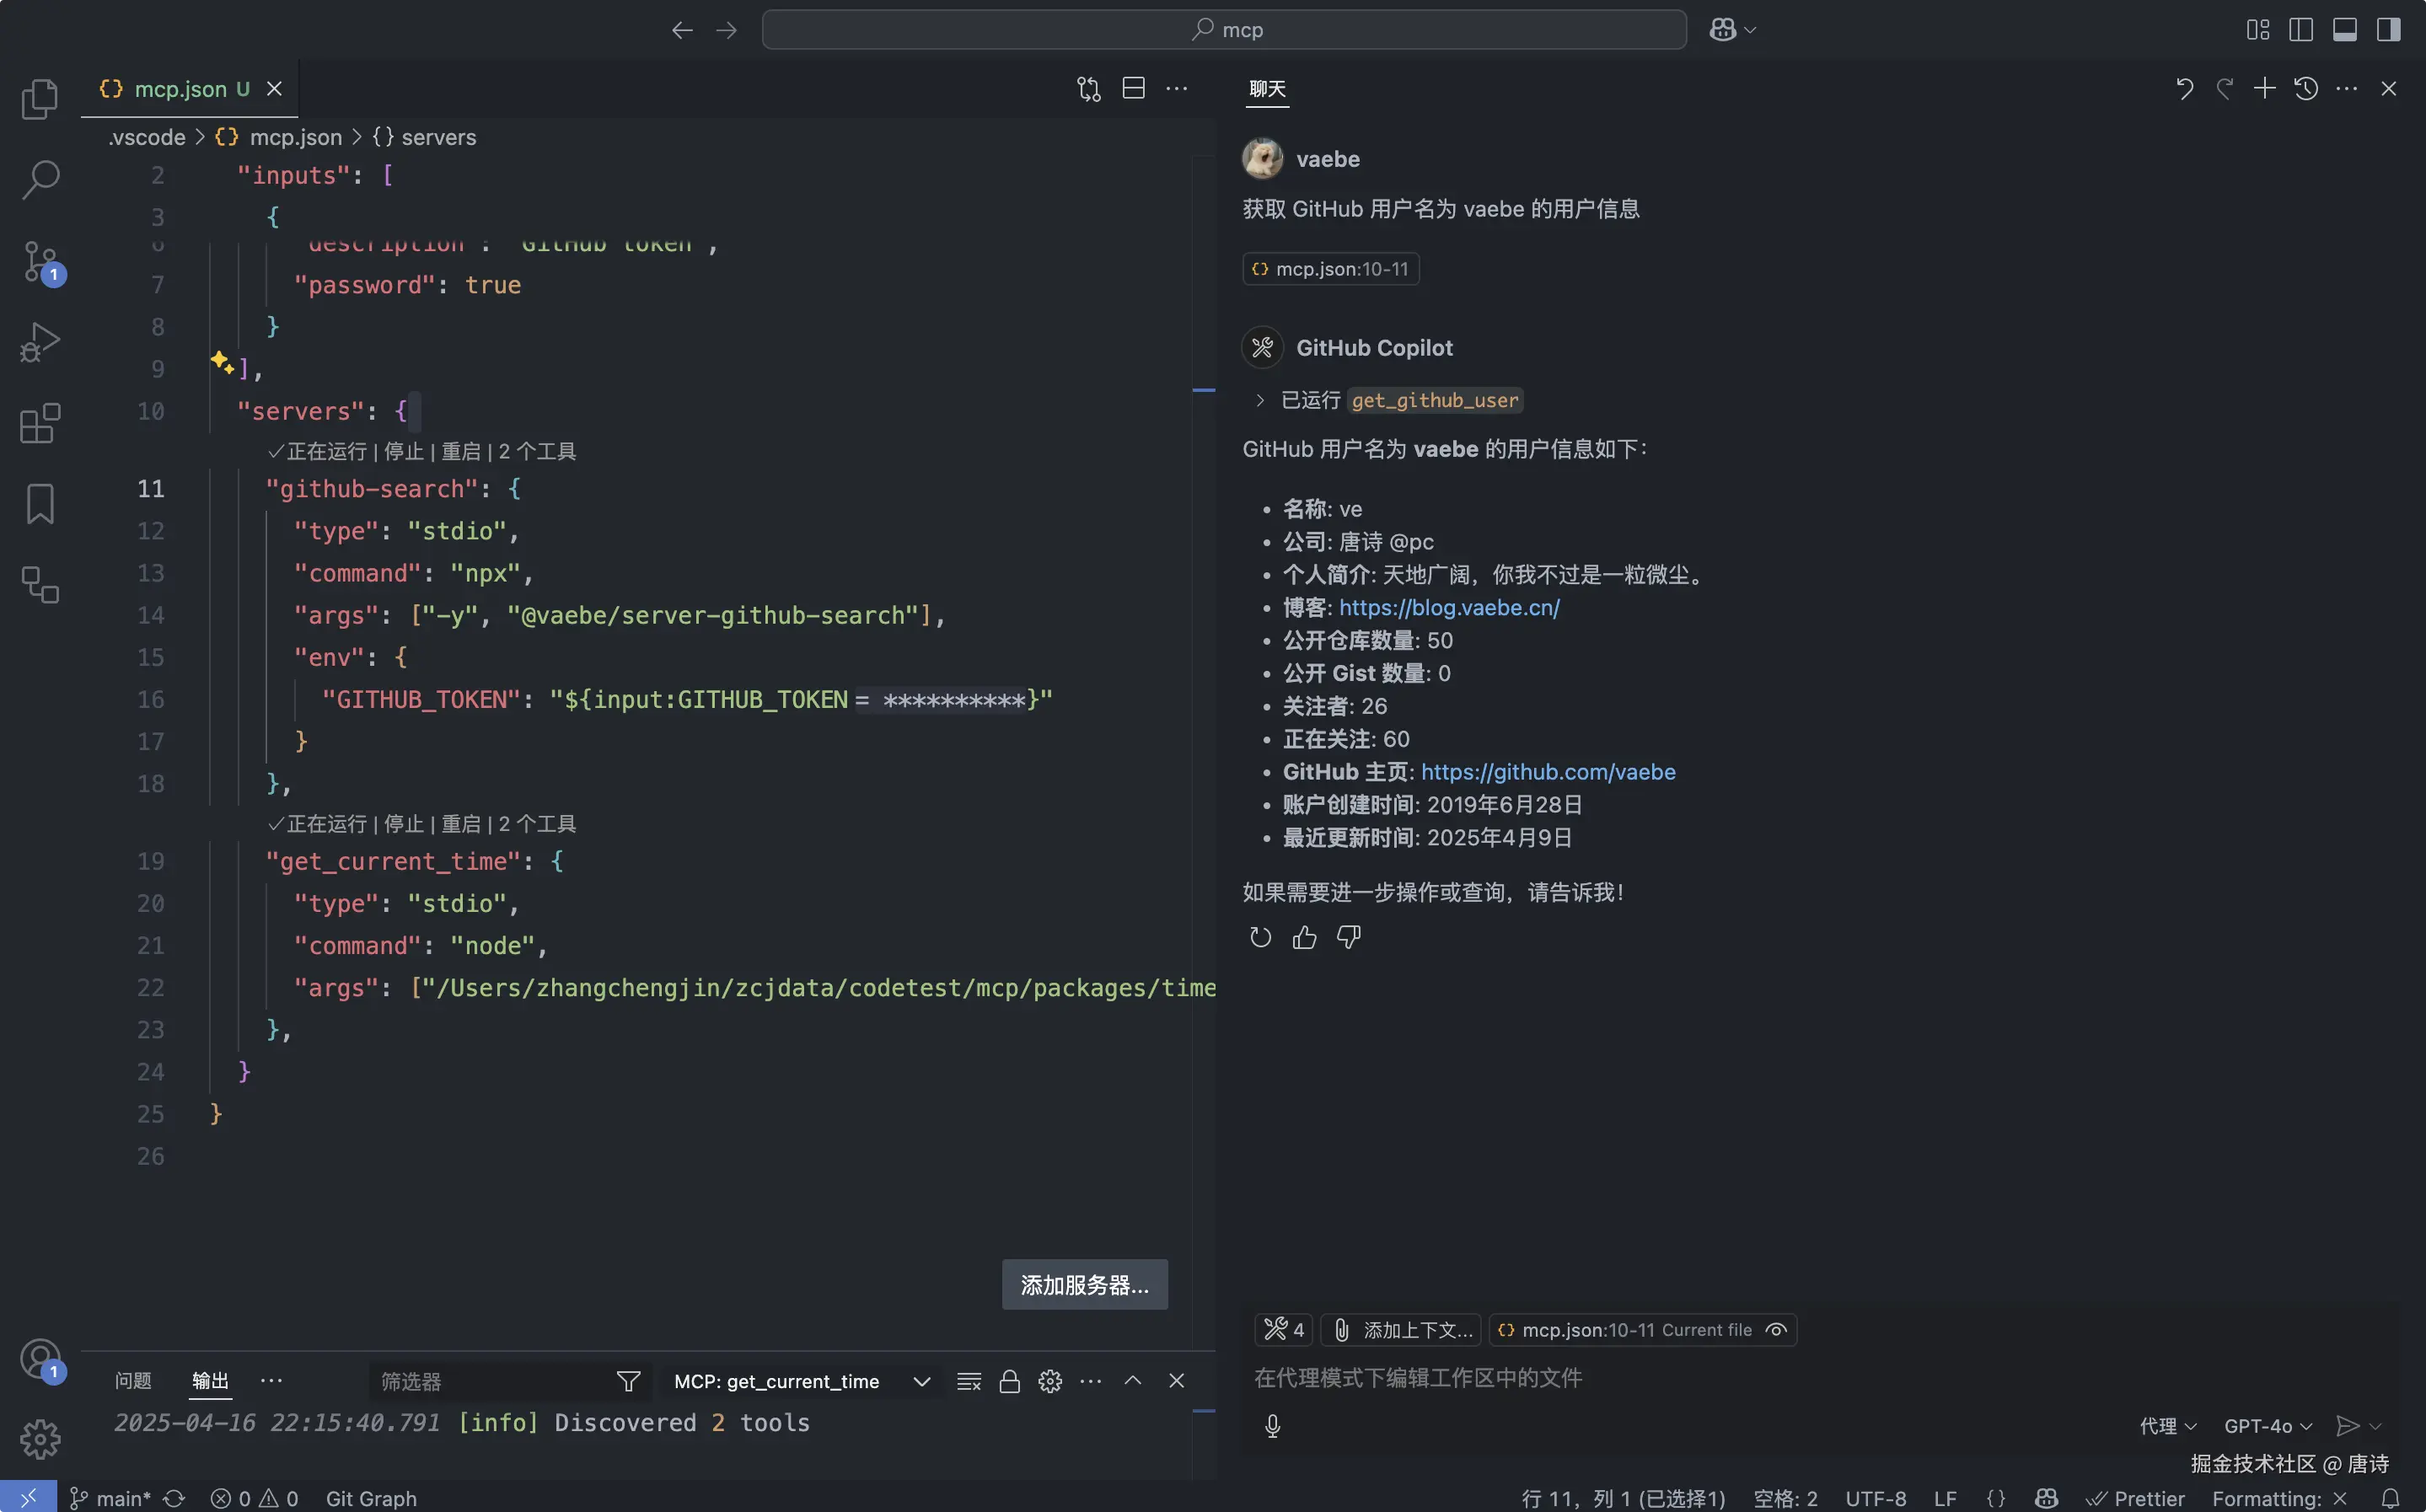2426x1512 pixels.
Task: Expand the get_github_user run details
Action: (x=1260, y=400)
